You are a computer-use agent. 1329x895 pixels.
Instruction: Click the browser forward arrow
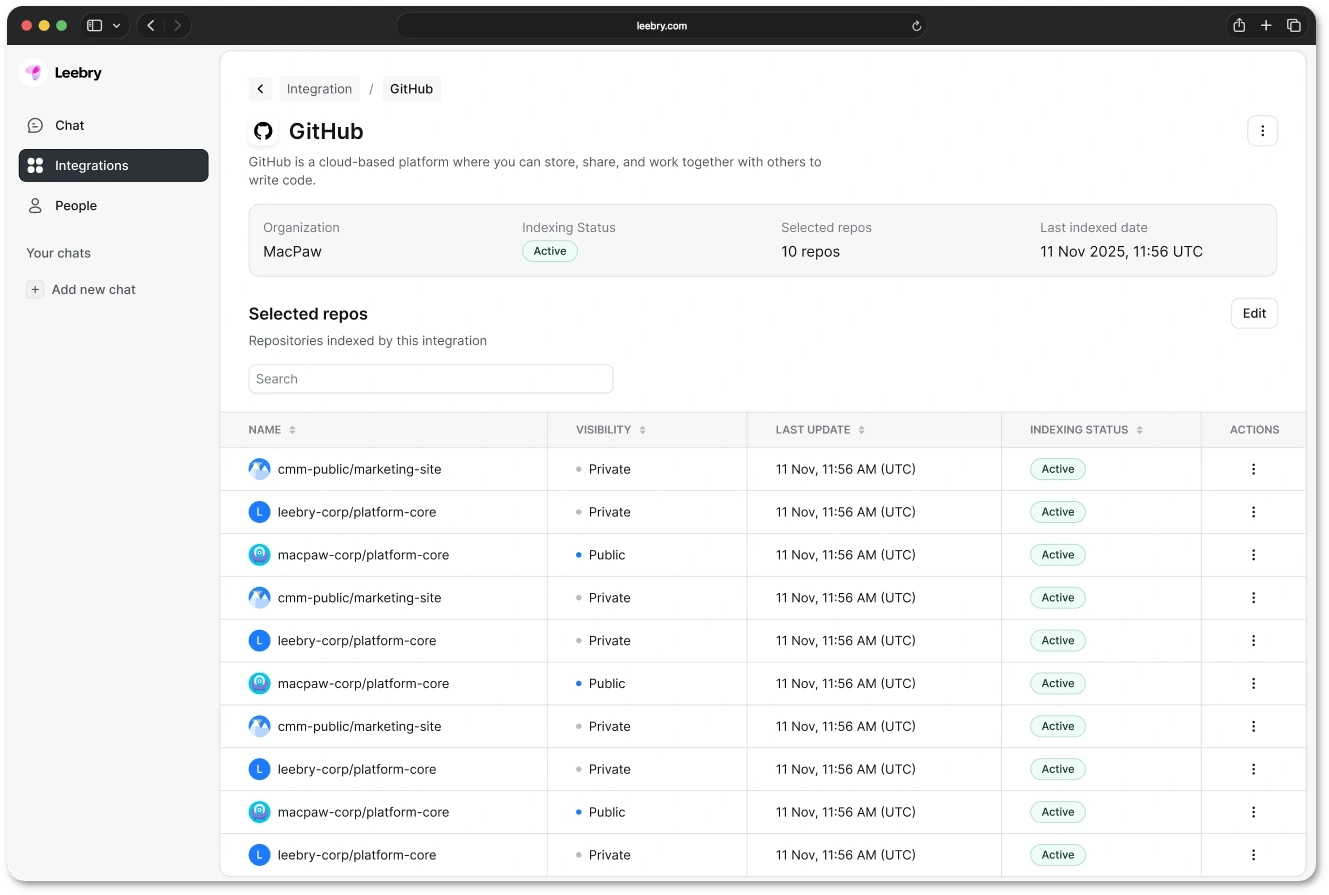177,25
